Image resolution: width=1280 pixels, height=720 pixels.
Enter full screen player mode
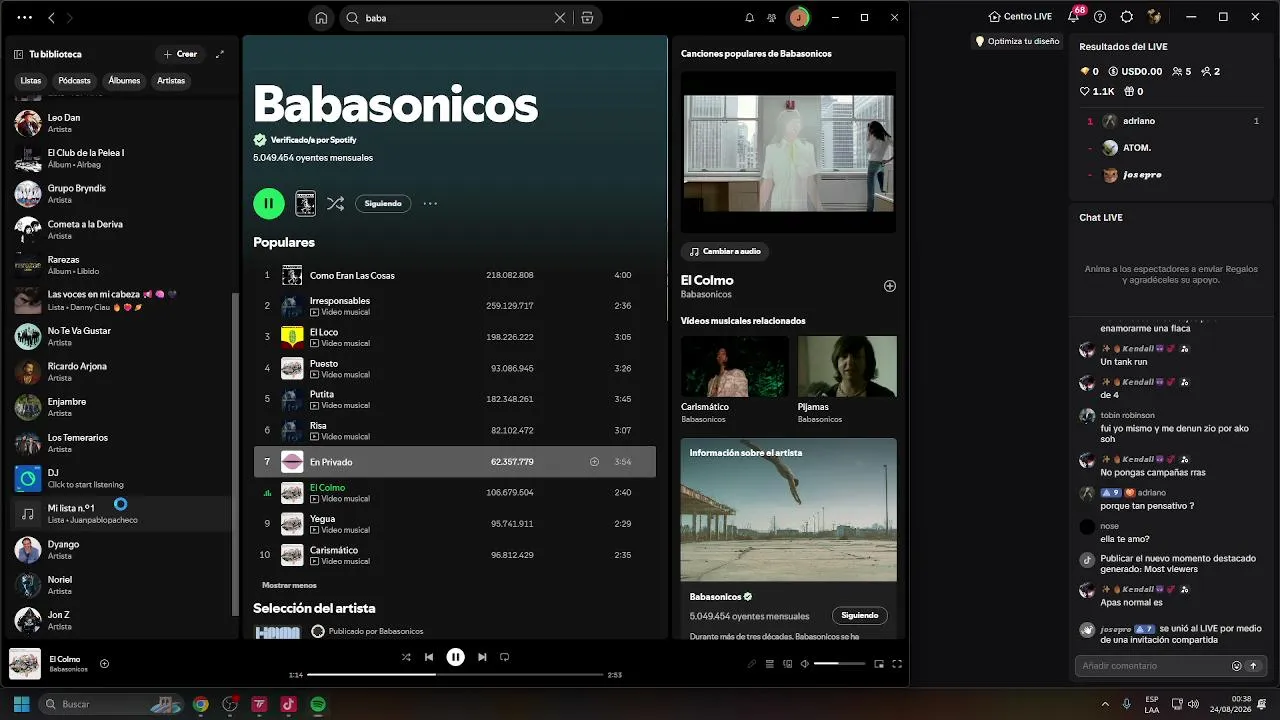tap(897, 664)
